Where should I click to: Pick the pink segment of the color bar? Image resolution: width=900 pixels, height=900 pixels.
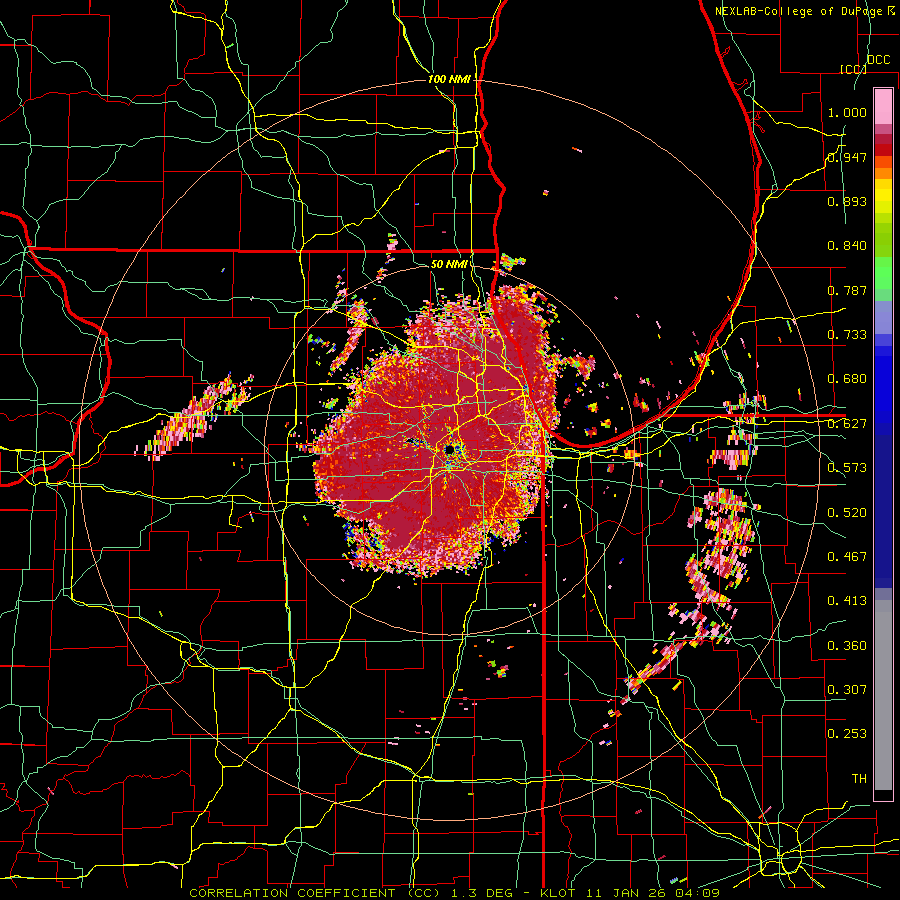(883, 106)
